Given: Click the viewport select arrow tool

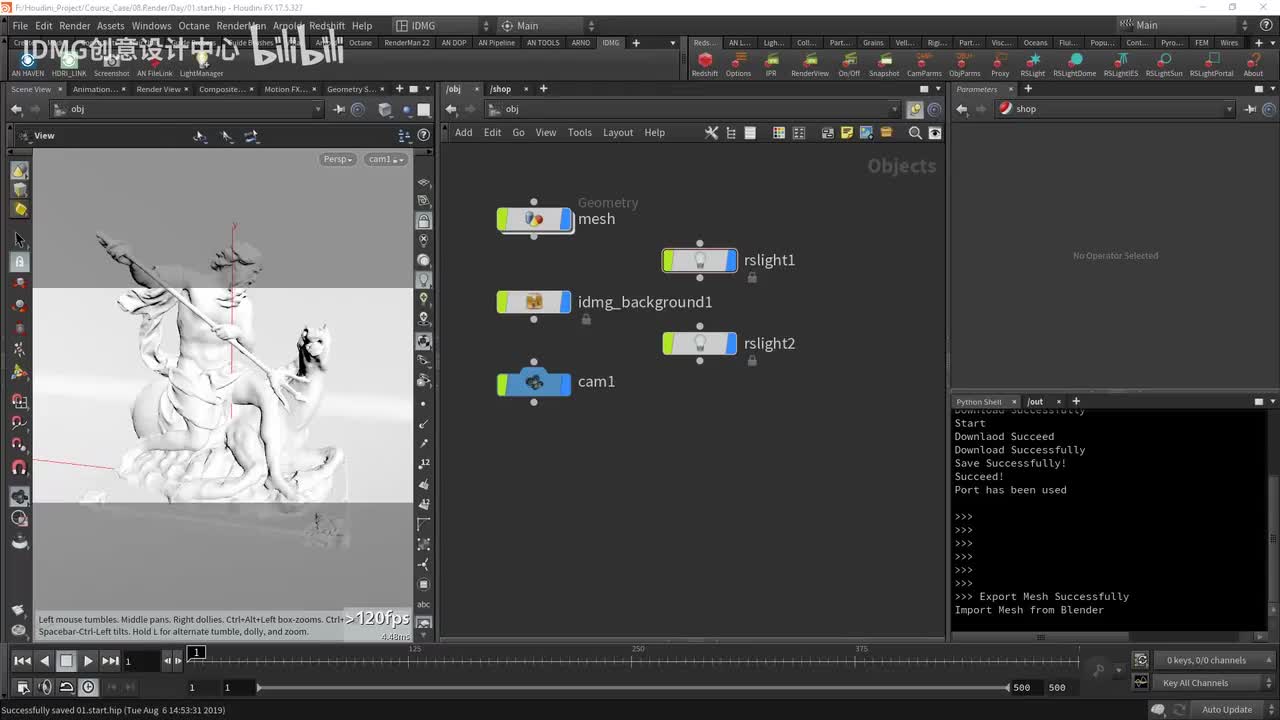Looking at the screenshot, I should coord(19,240).
